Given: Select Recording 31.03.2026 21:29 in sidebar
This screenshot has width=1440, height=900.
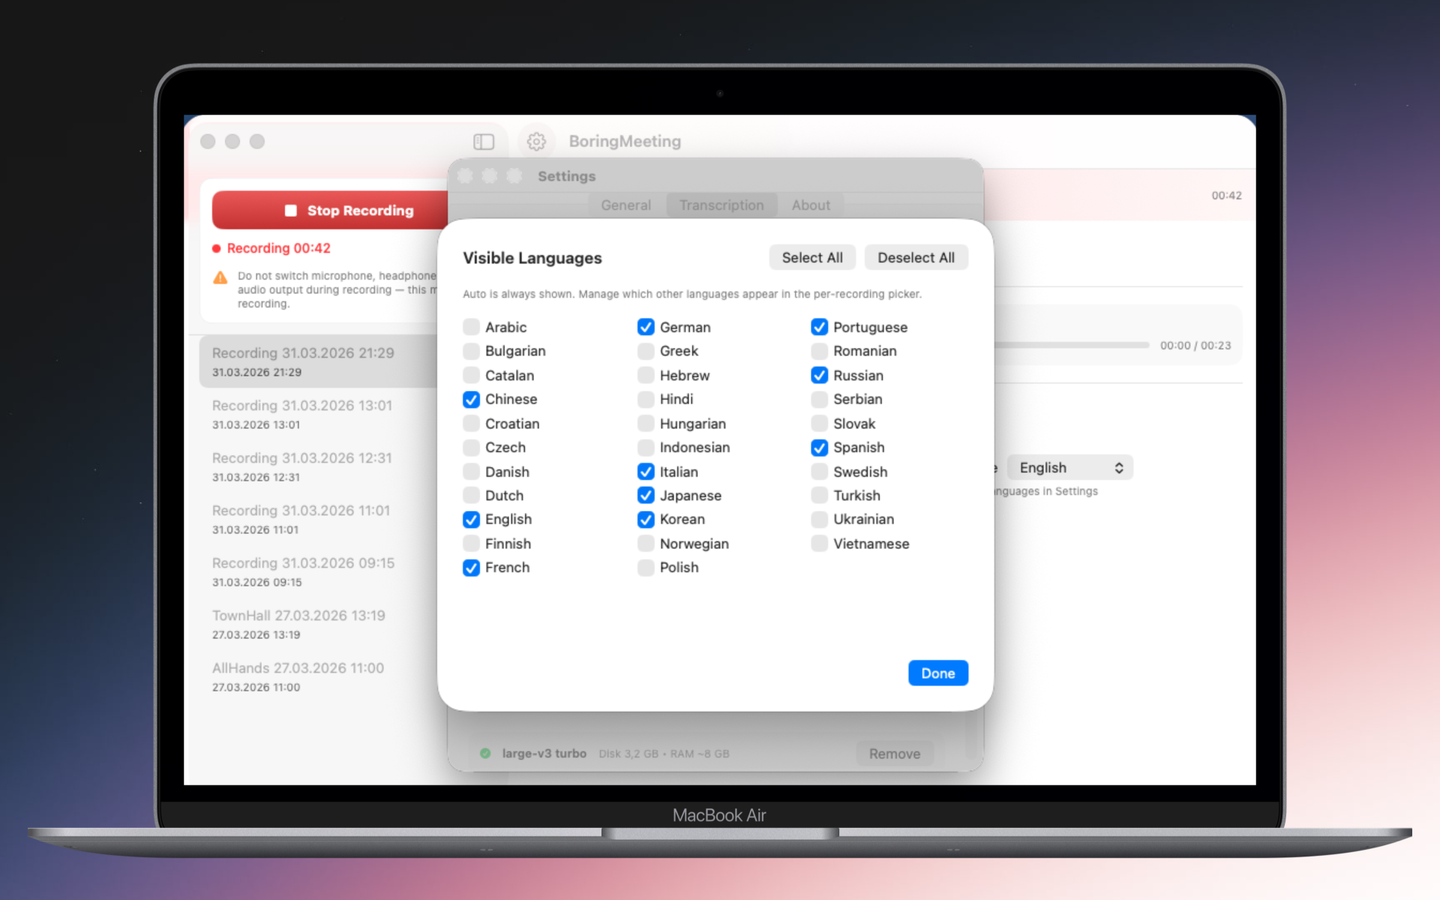Looking at the screenshot, I should (x=320, y=361).
